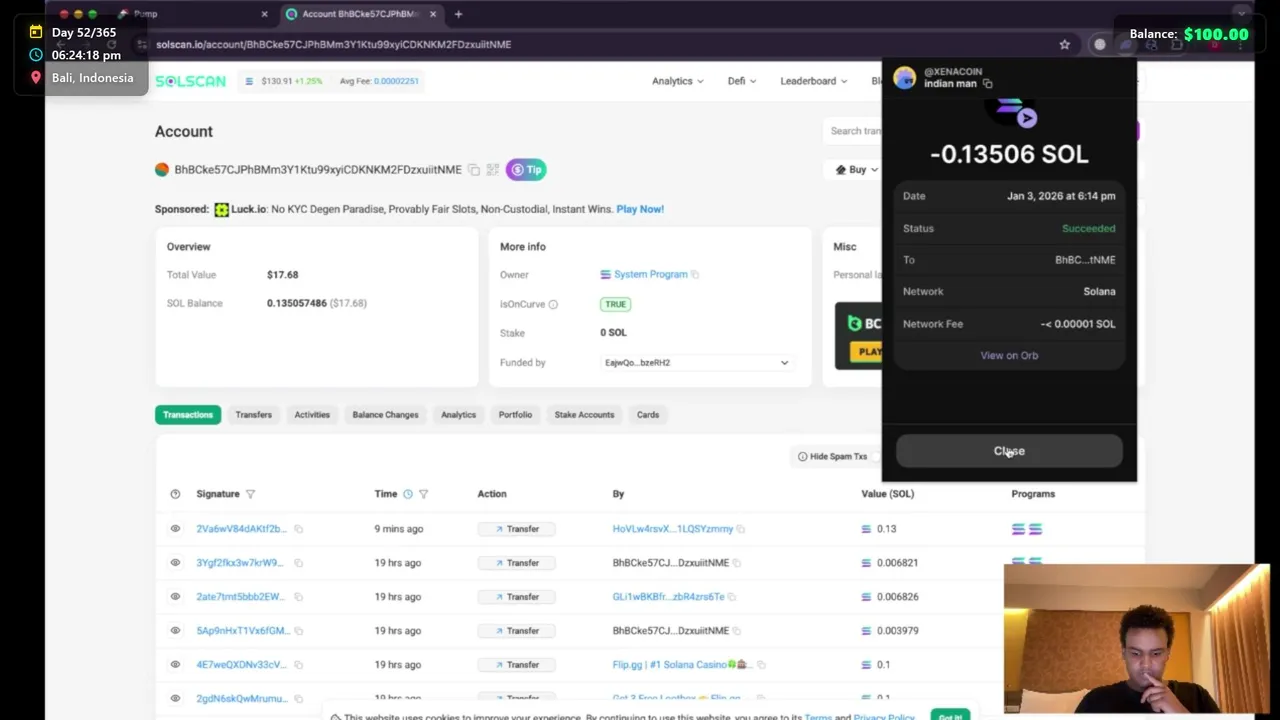This screenshot has height=720, width=1280.
Task: Open the Solscan logo home link
Action: [190, 81]
